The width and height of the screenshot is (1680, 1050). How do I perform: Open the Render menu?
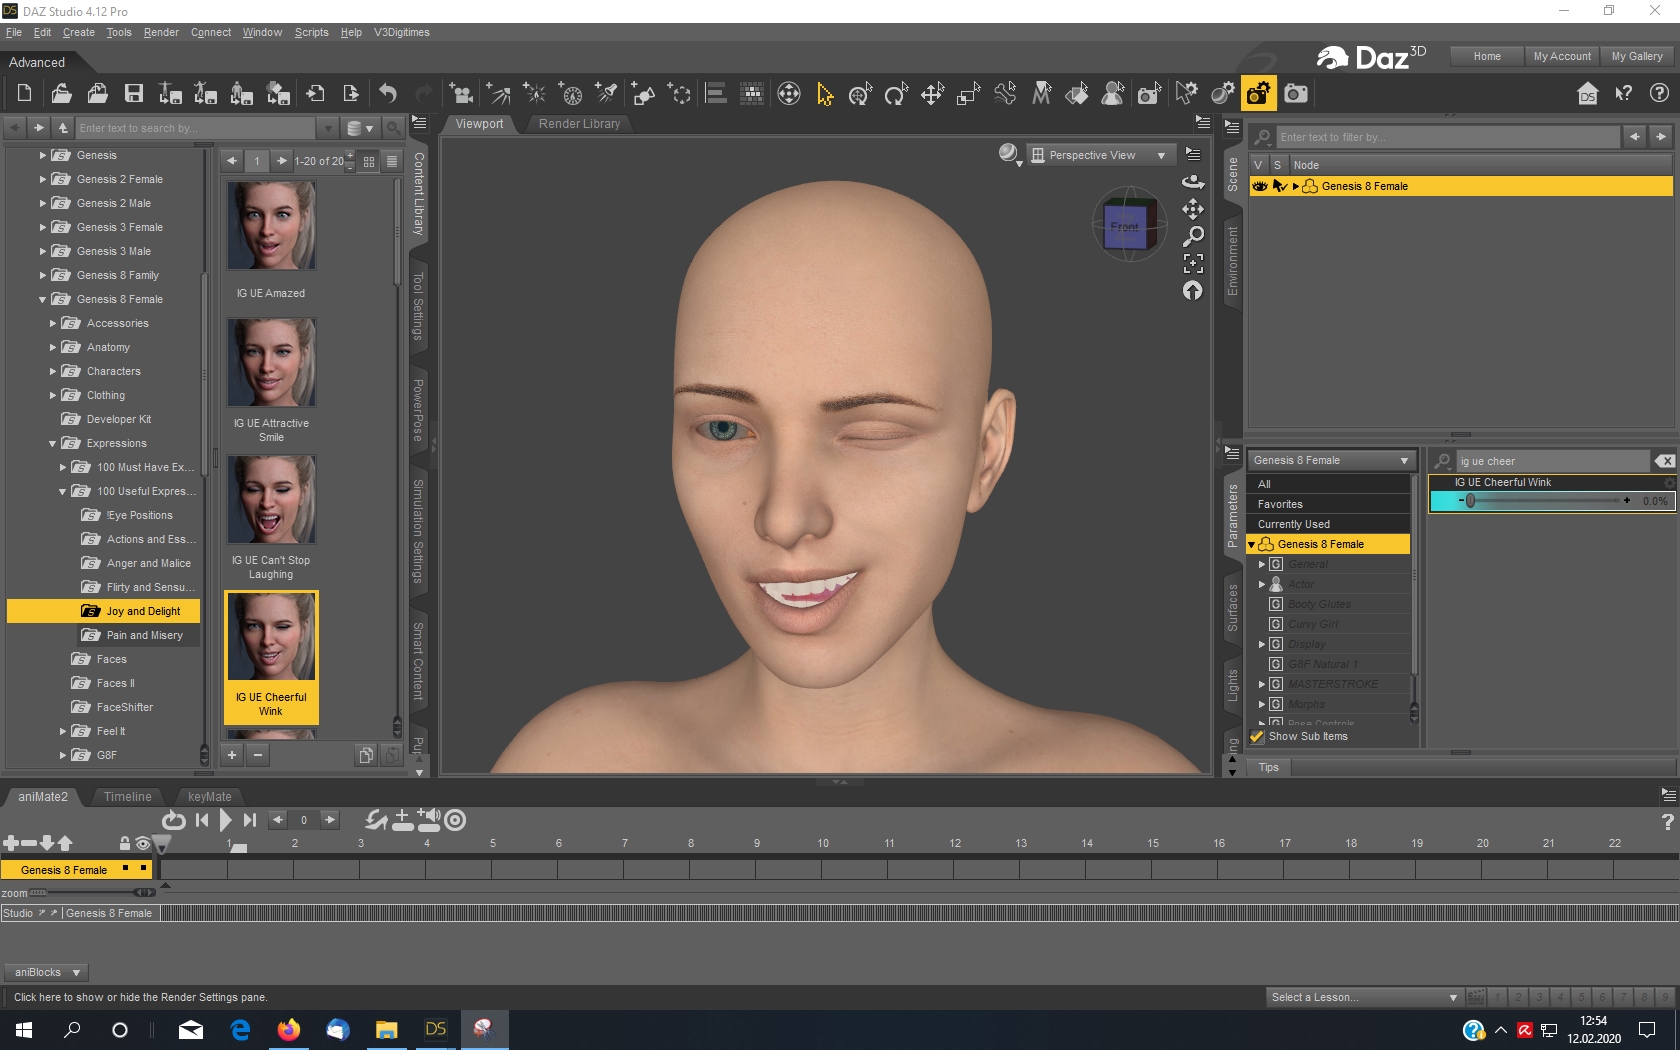(160, 32)
